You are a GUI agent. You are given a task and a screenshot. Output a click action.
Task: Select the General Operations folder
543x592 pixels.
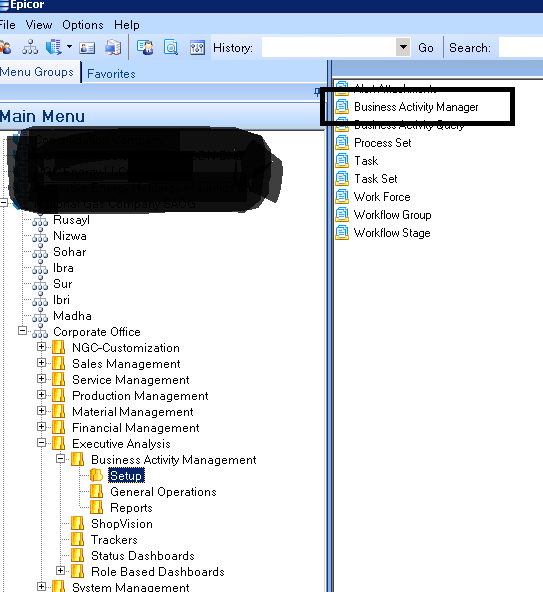[x=163, y=492]
